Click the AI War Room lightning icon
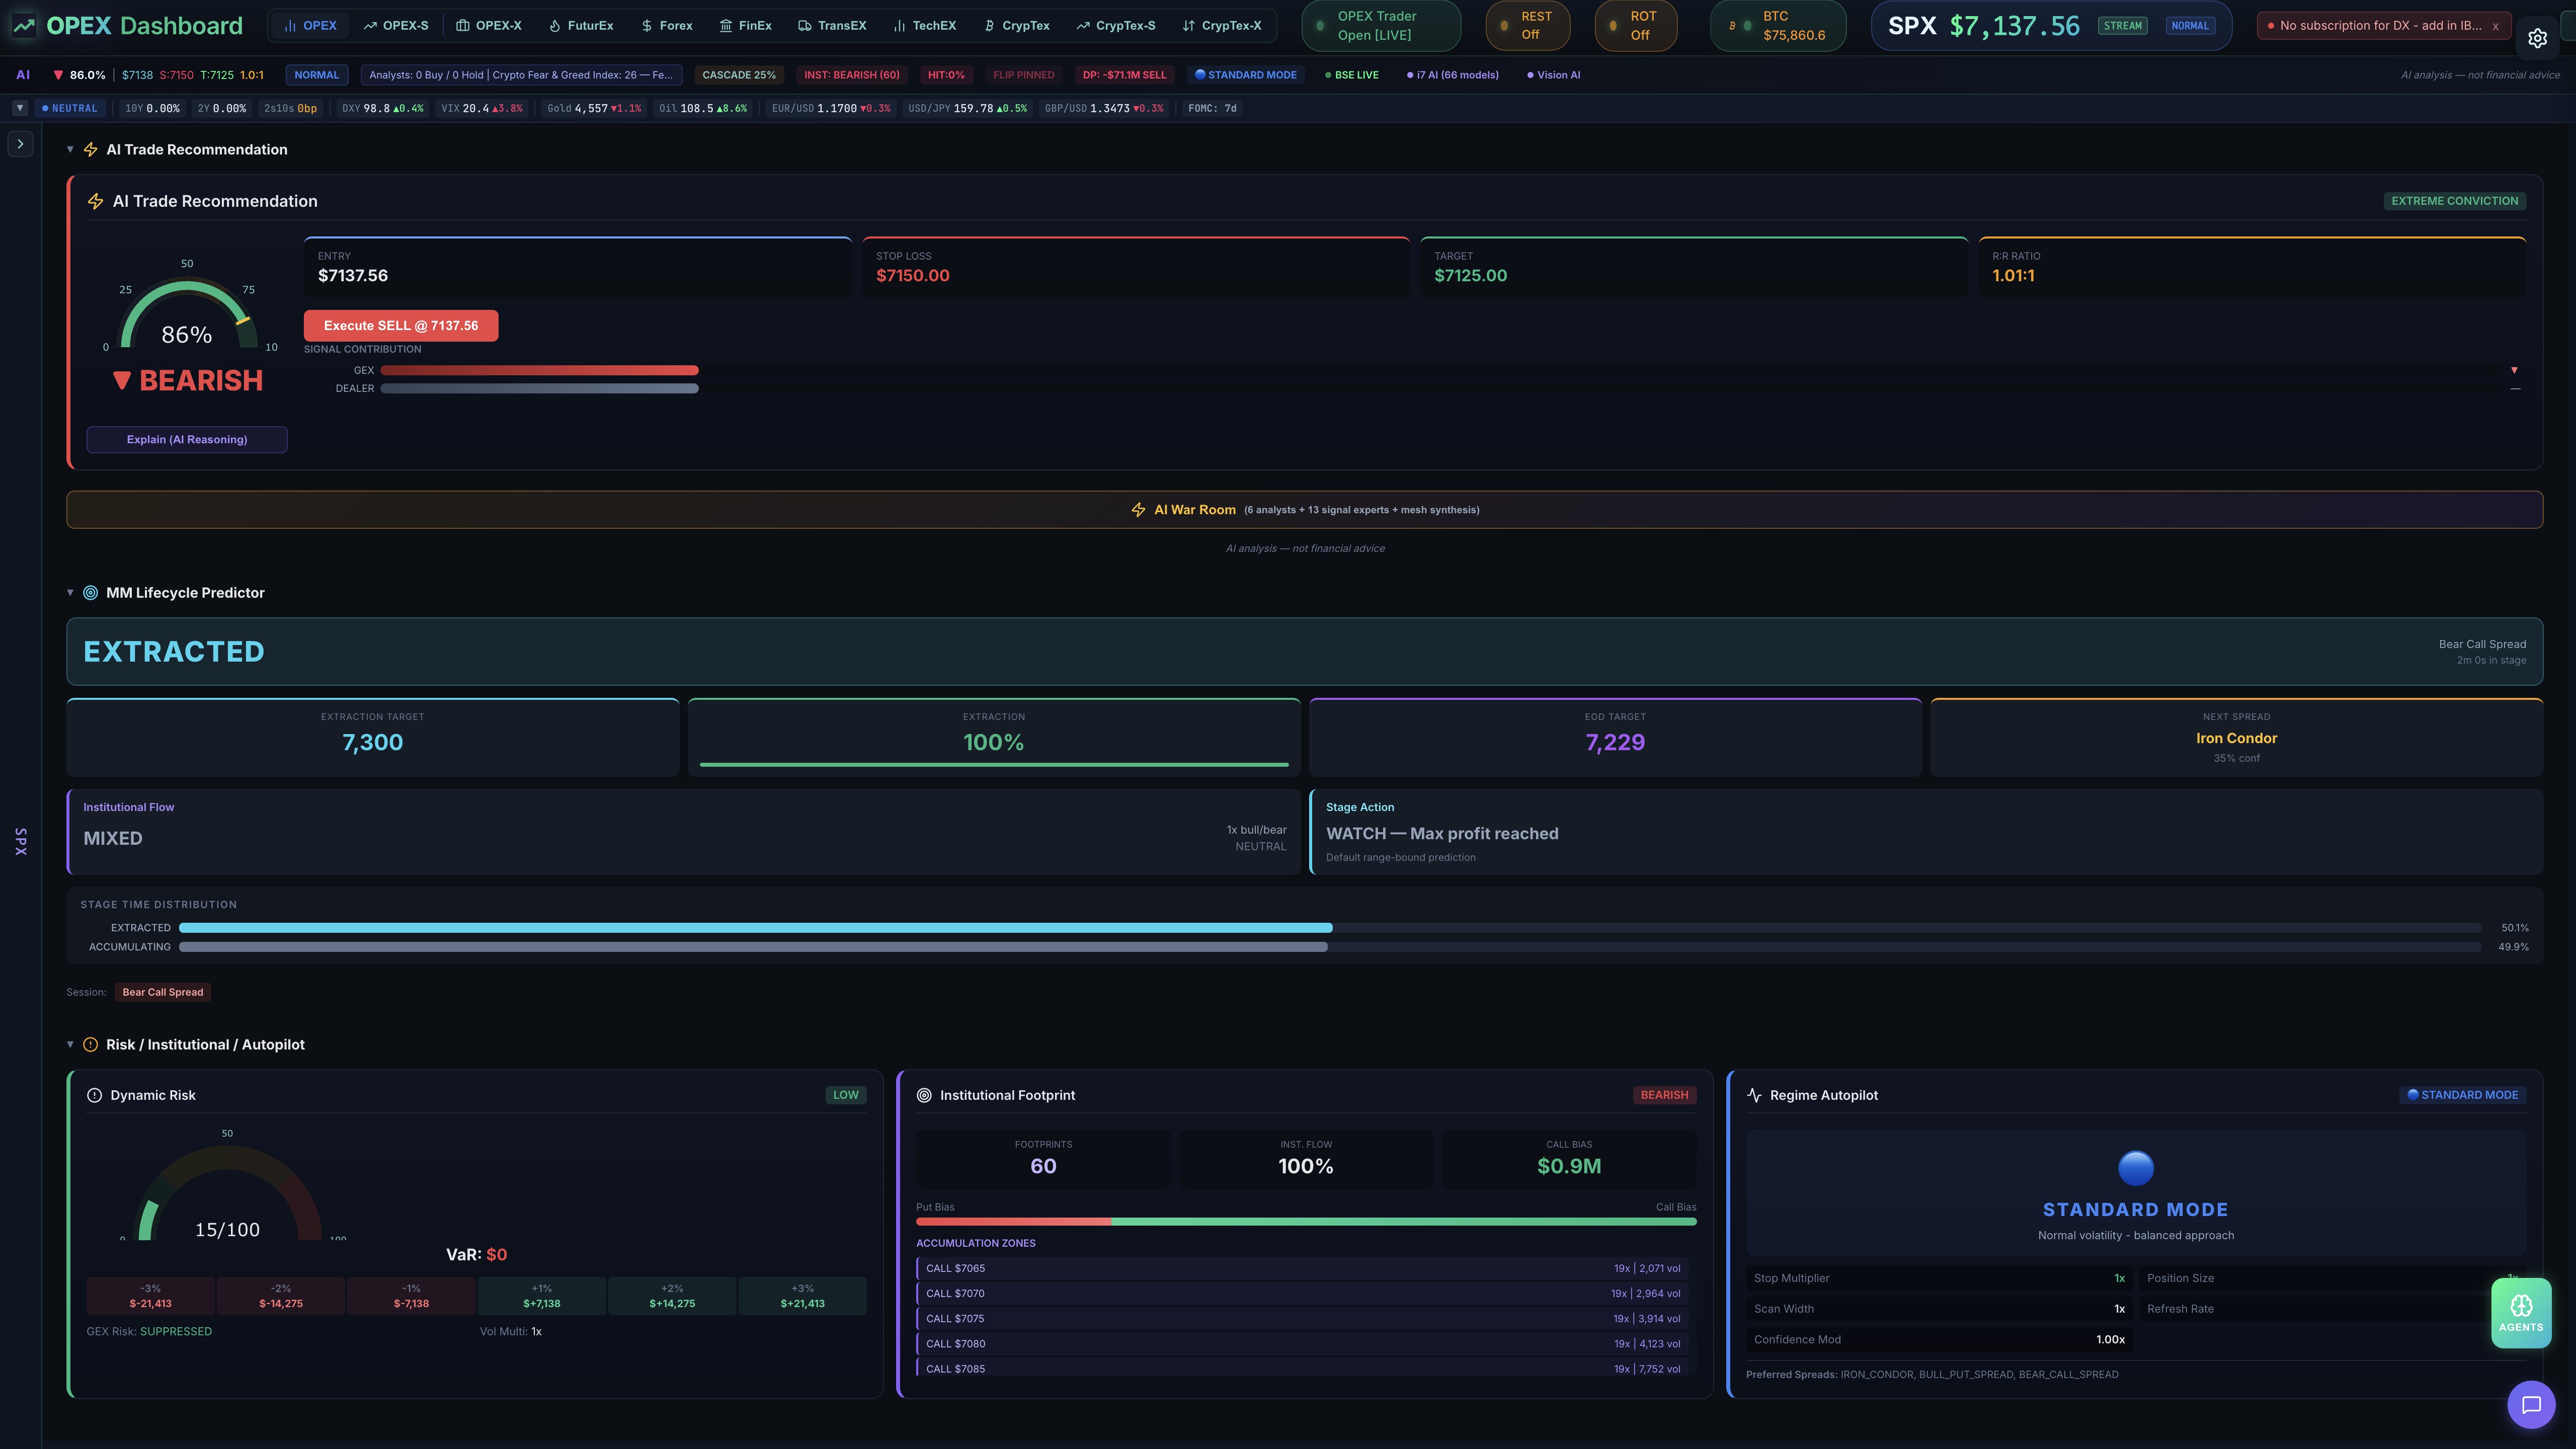This screenshot has width=2576, height=1449. [x=1138, y=510]
